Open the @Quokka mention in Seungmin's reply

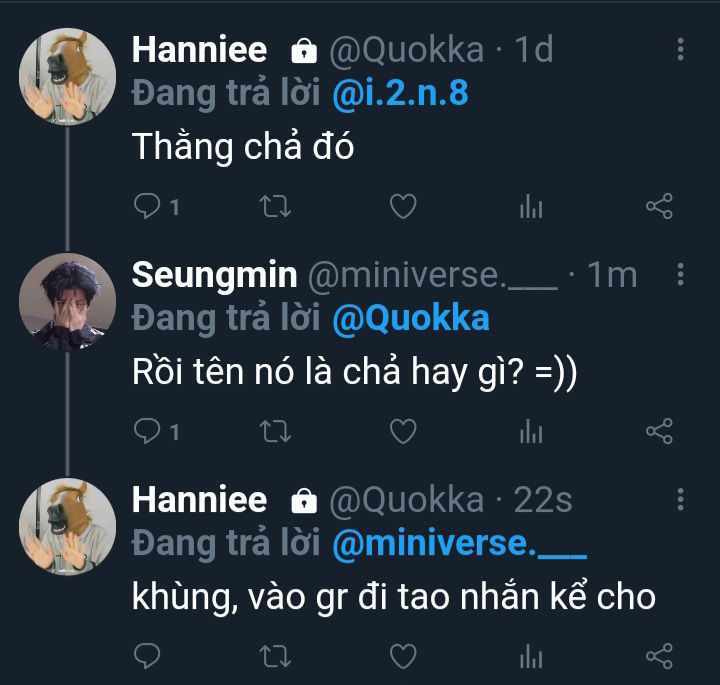(x=410, y=318)
